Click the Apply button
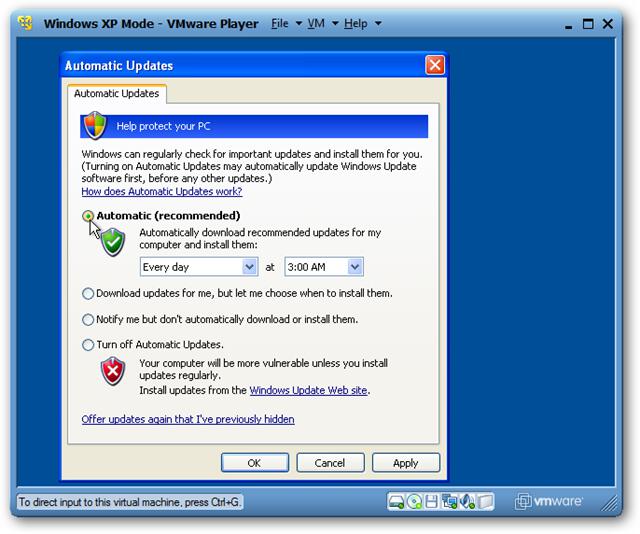Viewport: 640px width, 534px height. click(406, 463)
